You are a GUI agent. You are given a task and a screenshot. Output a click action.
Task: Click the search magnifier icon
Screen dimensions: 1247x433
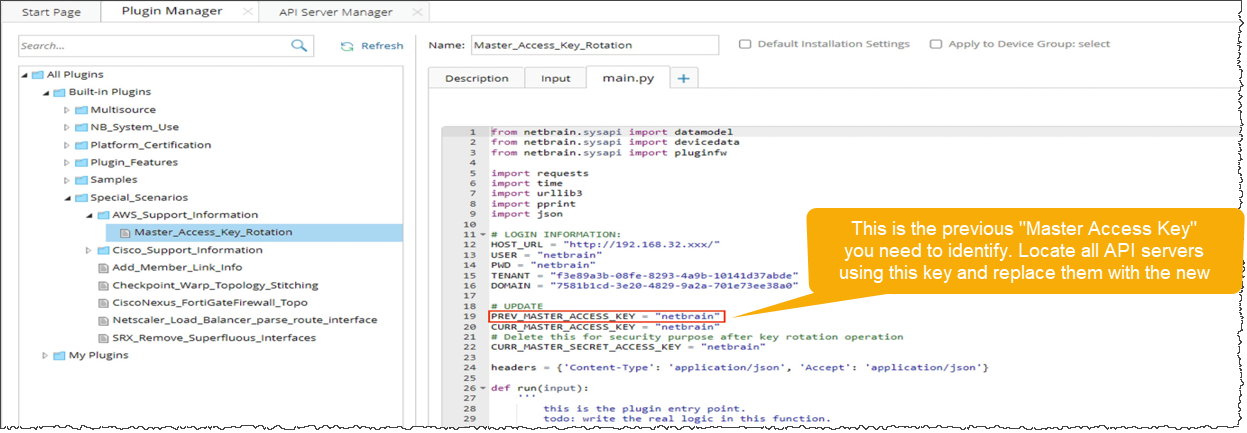coord(299,46)
